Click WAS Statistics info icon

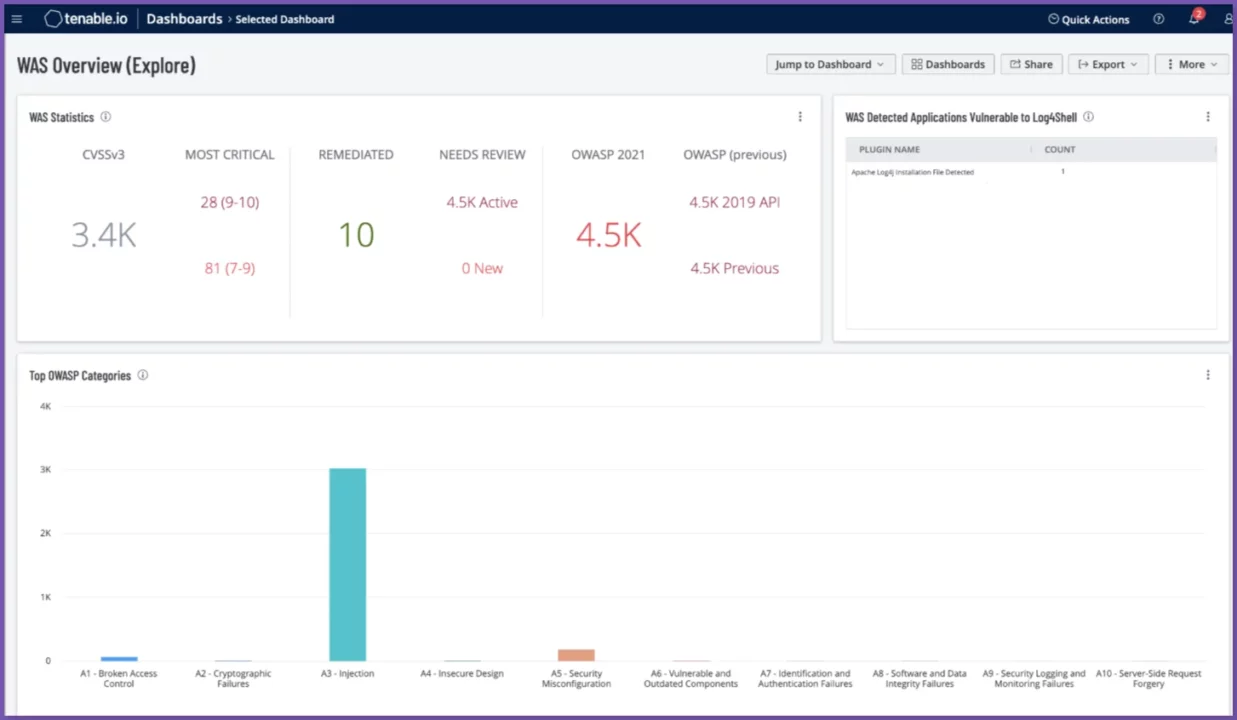(x=106, y=117)
